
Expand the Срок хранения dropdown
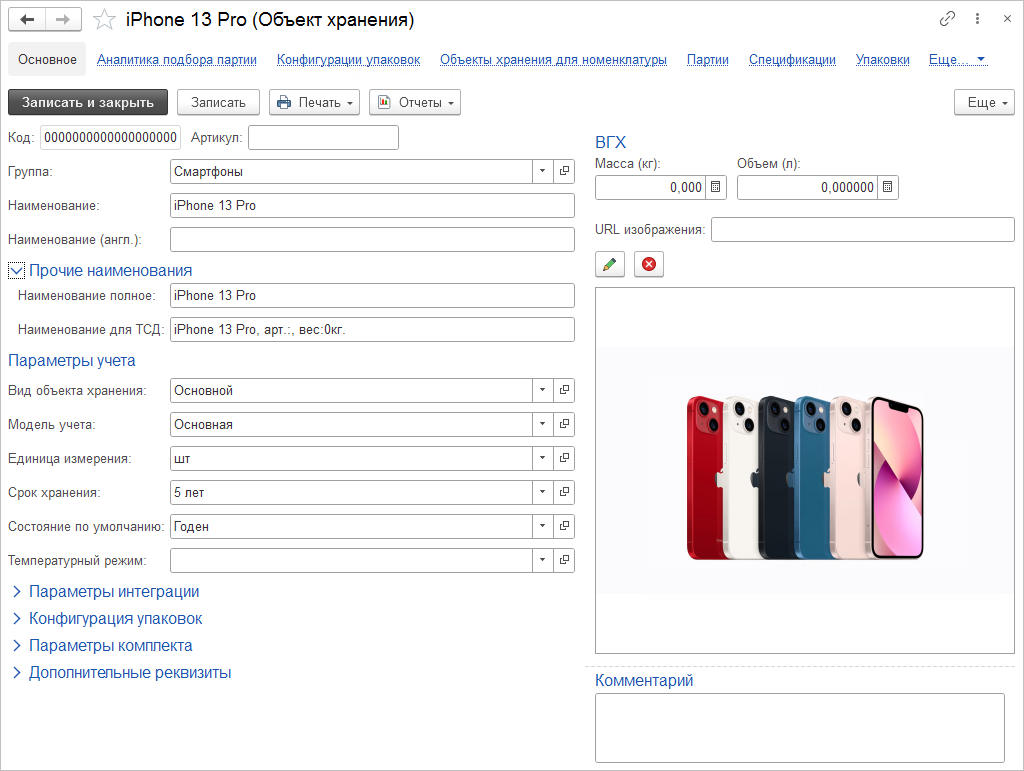(x=542, y=492)
